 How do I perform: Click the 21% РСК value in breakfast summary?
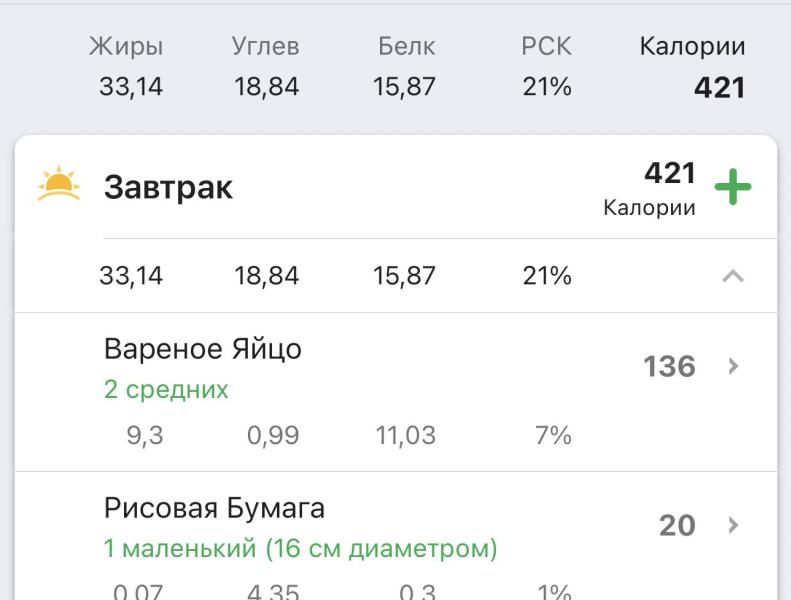[546, 276]
